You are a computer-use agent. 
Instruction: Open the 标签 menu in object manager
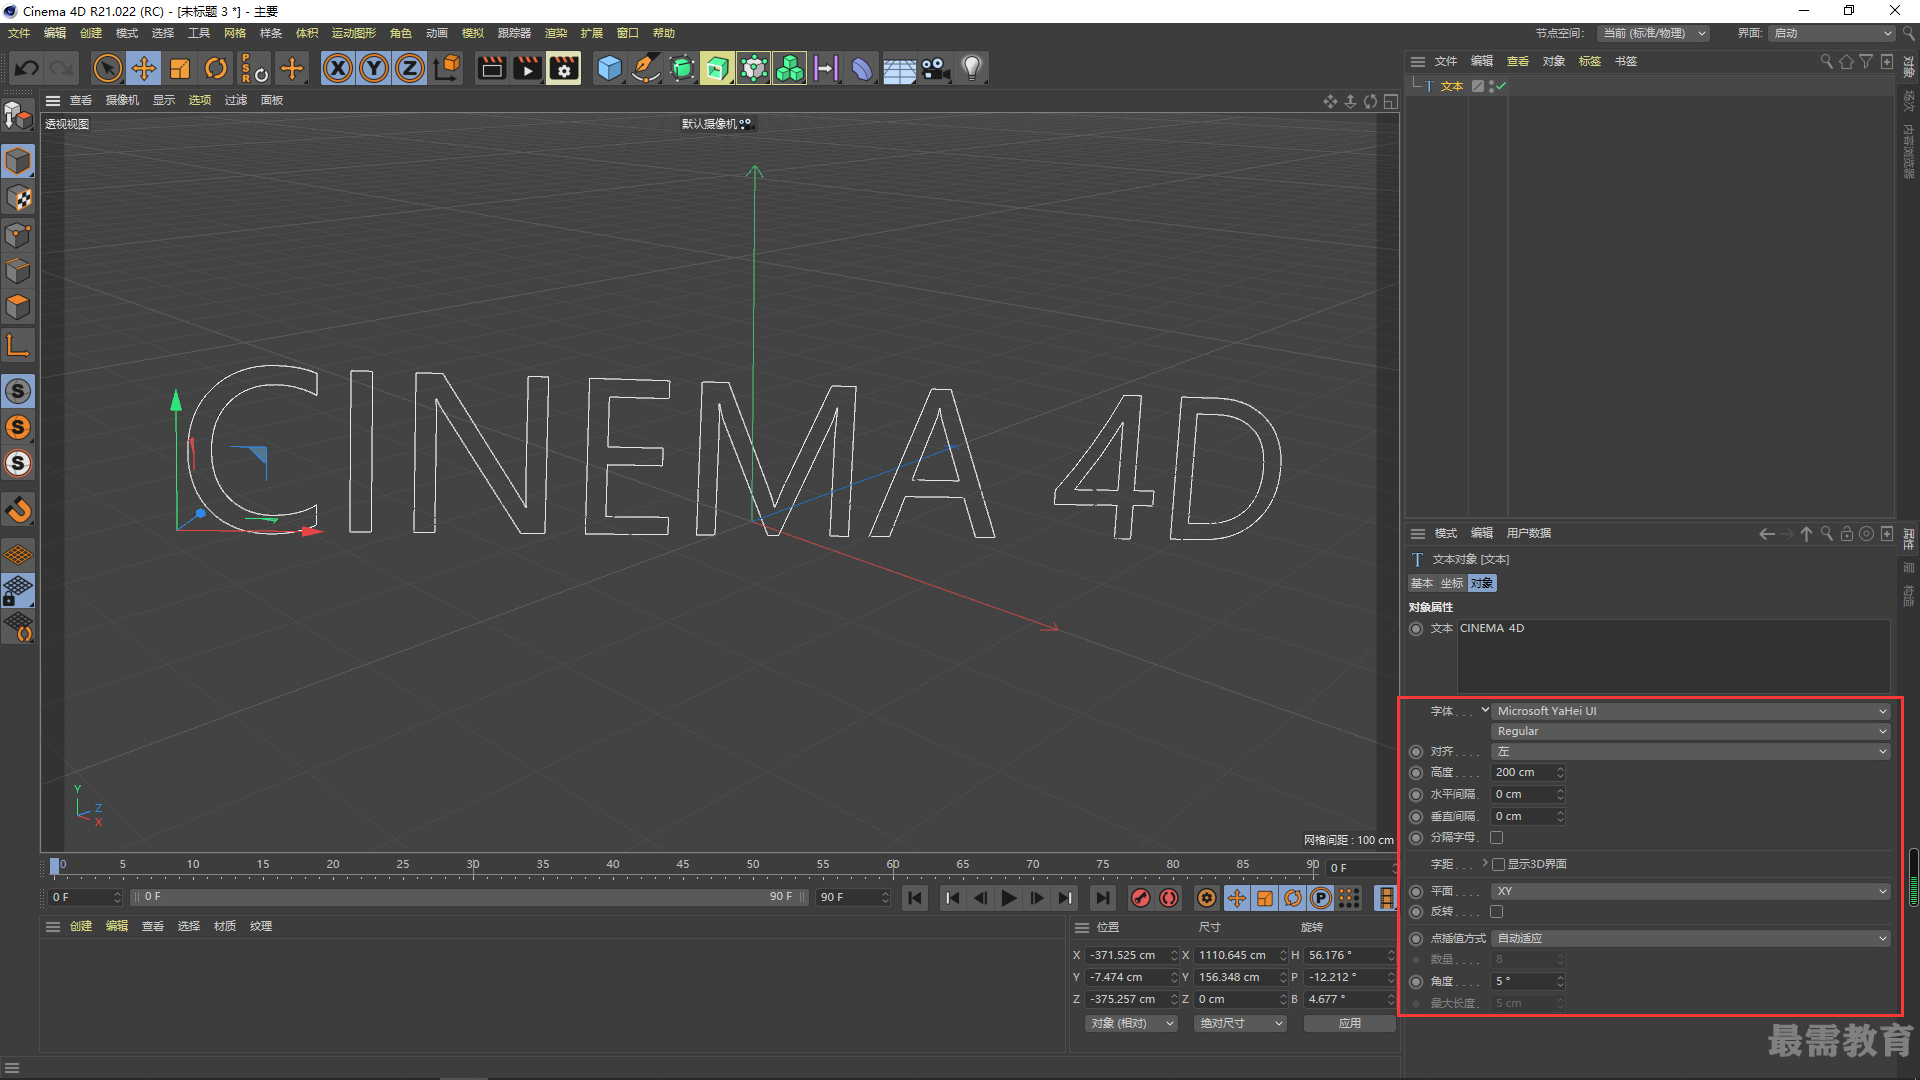(x=1590, y=62)
